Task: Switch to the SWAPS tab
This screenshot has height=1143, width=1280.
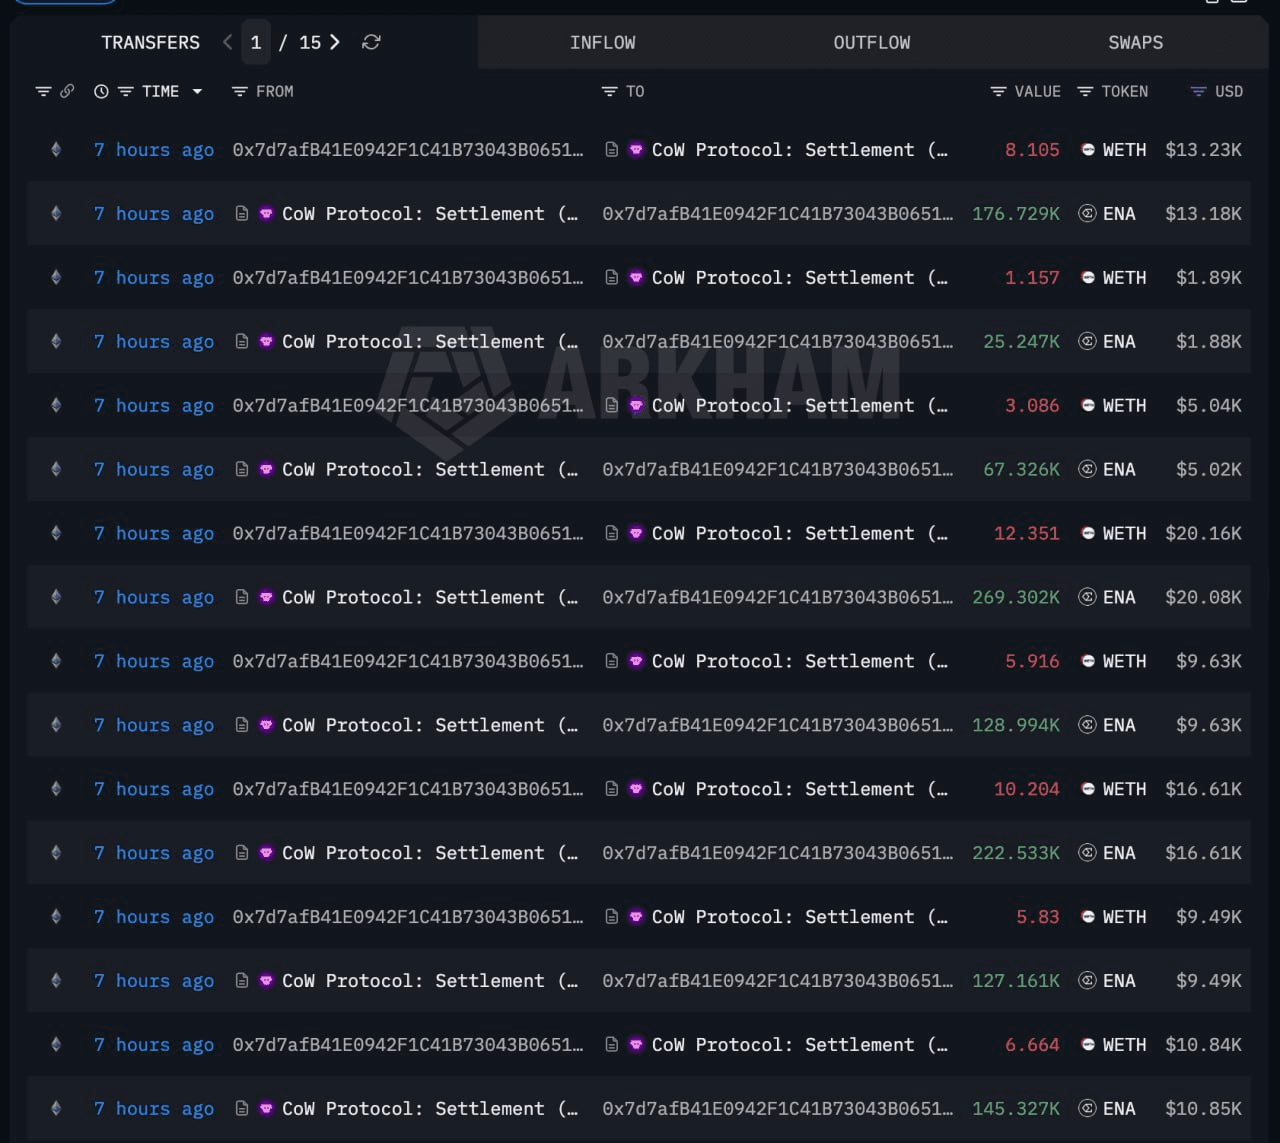Action: point(1135,42)
